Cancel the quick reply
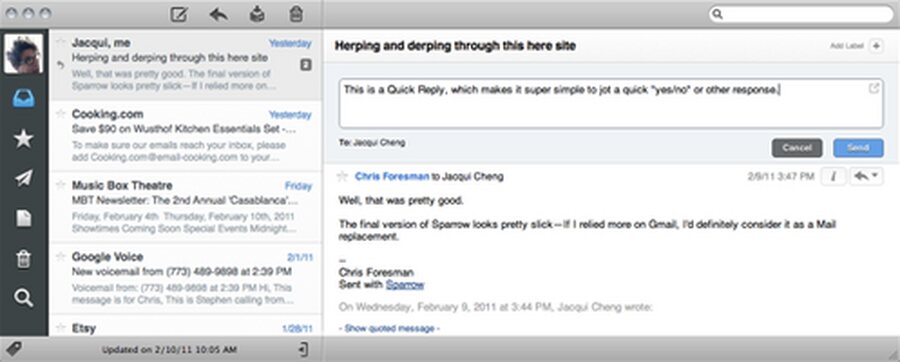Viewport: 900px width, 362px height. click(797, 148)
